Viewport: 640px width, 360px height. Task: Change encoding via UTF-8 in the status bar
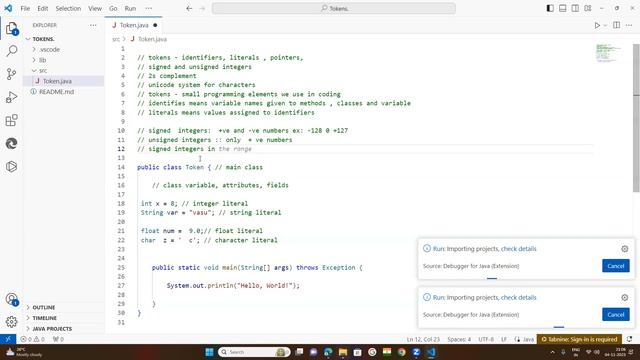coord(486,339)
